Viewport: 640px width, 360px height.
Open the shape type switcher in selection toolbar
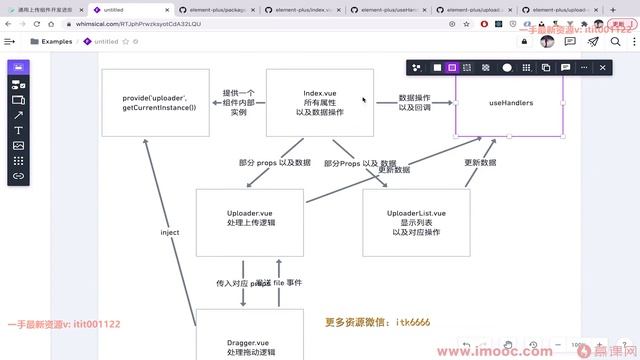[416, 68]
